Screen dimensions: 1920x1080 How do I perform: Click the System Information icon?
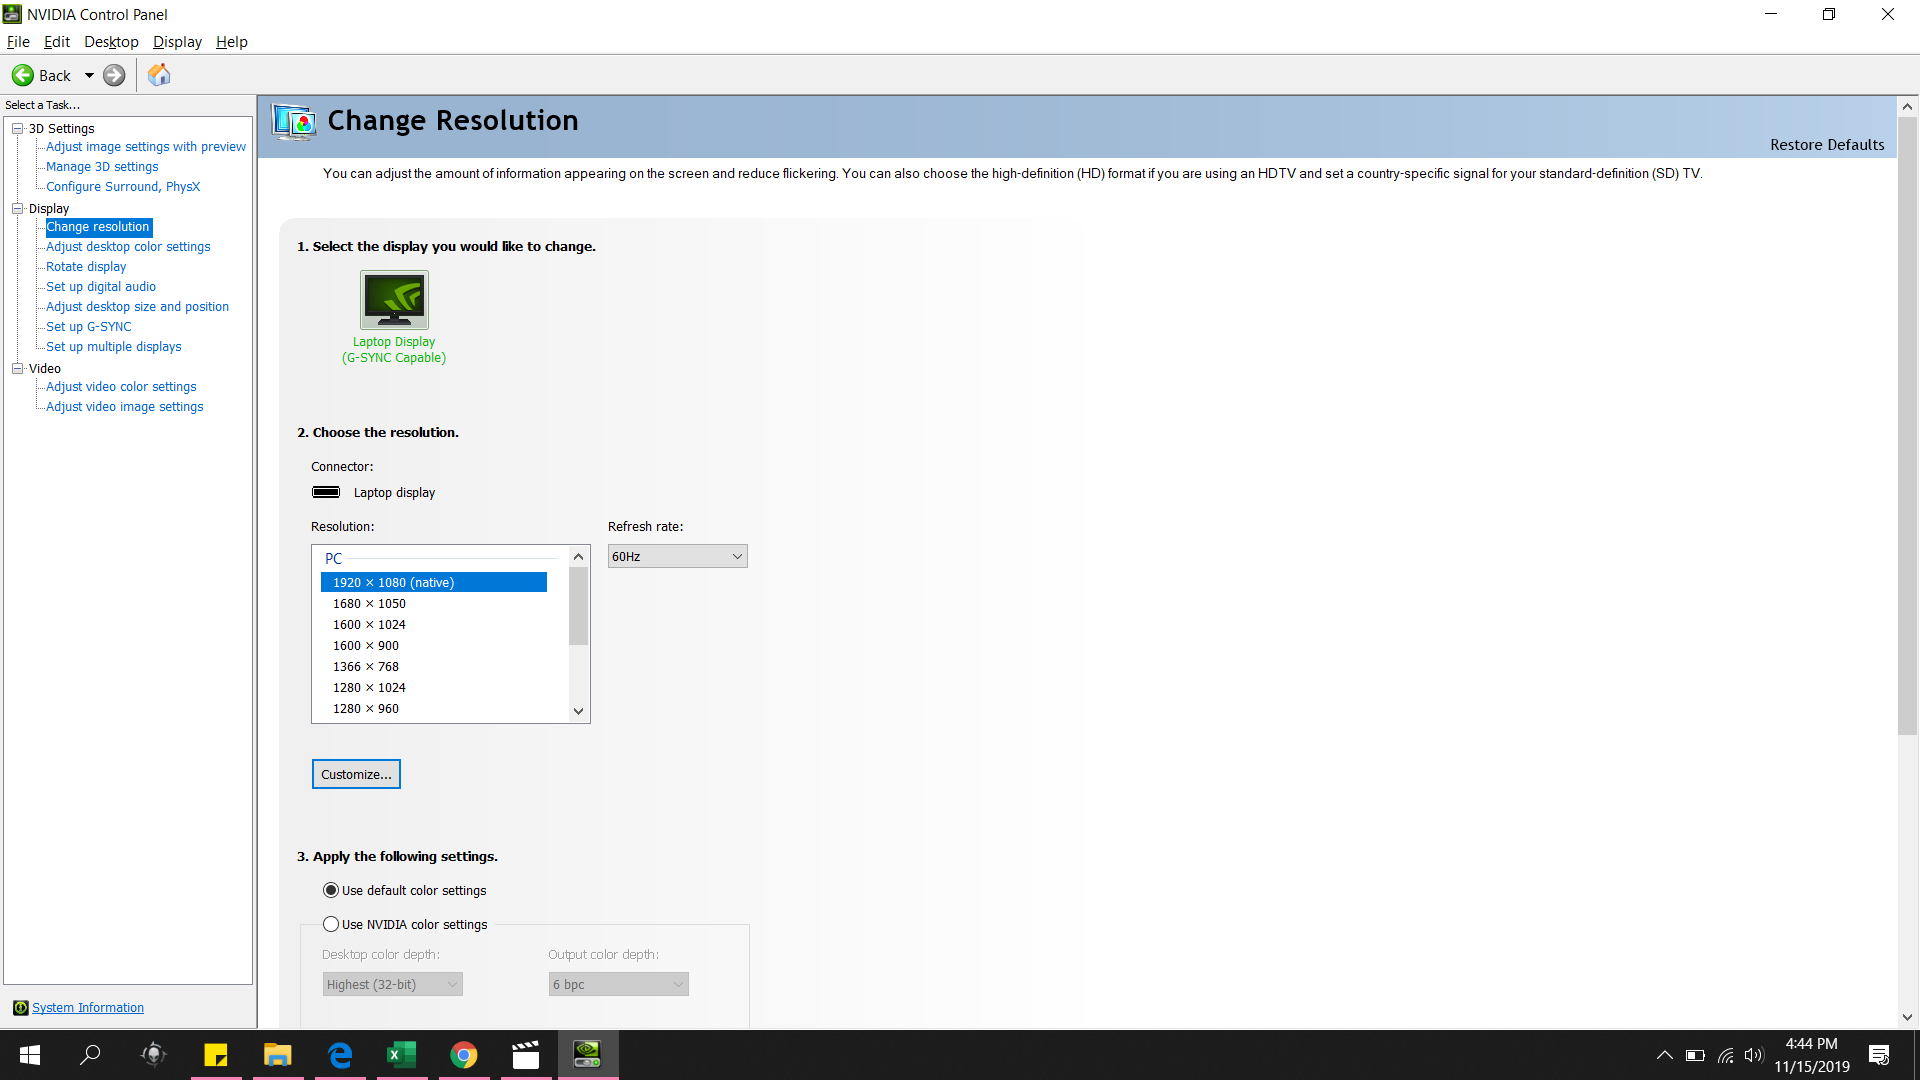coord(20,1007)
